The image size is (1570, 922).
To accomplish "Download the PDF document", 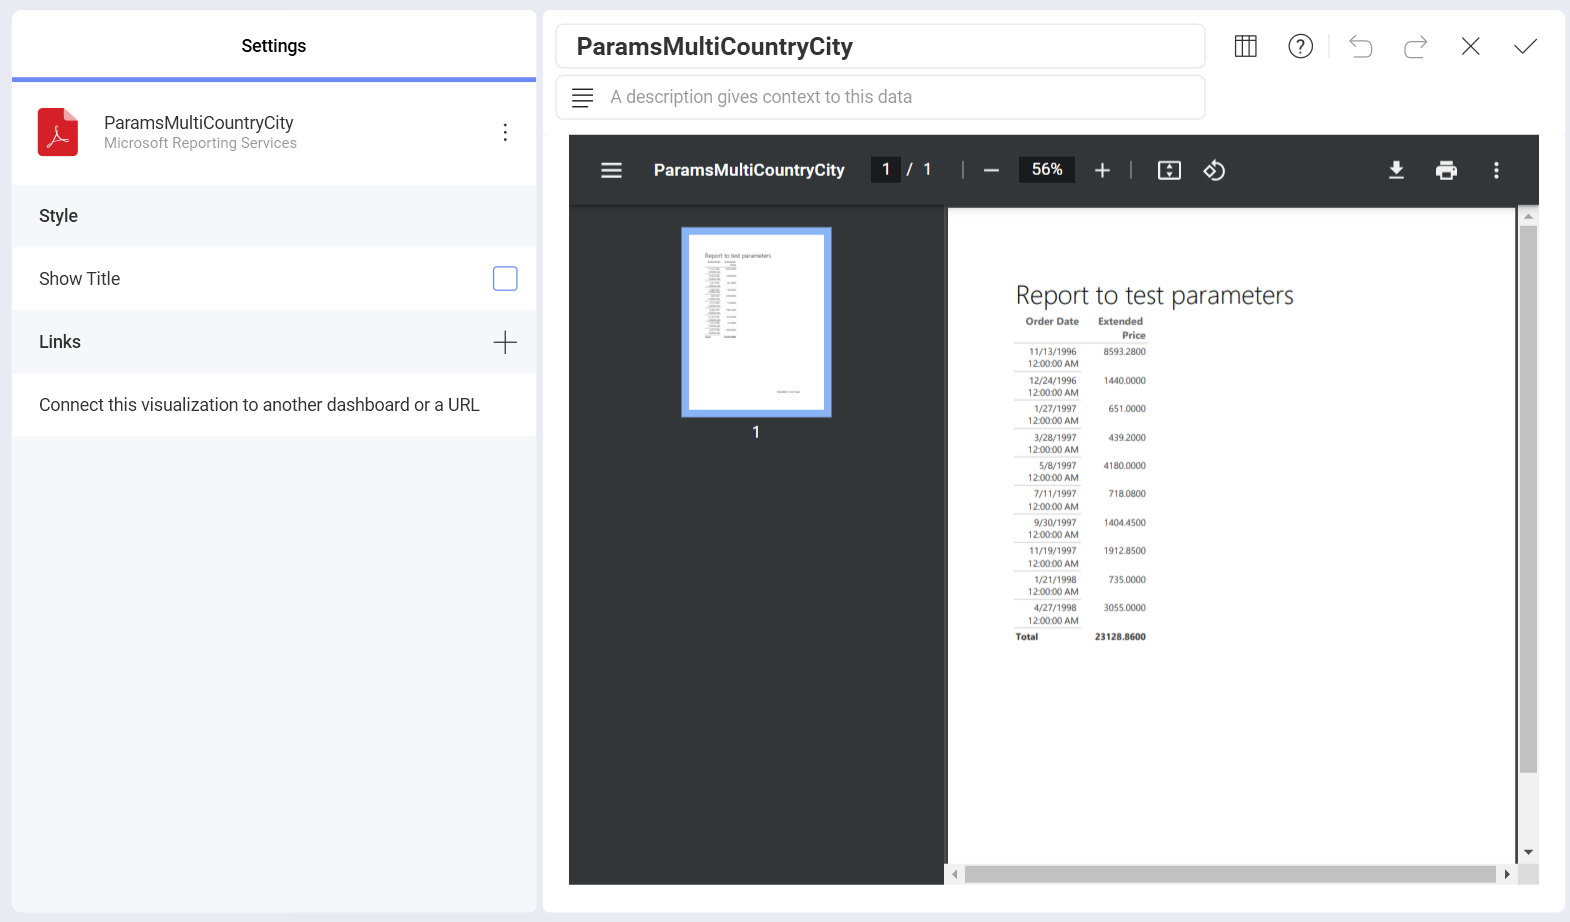I will 1396,170.
